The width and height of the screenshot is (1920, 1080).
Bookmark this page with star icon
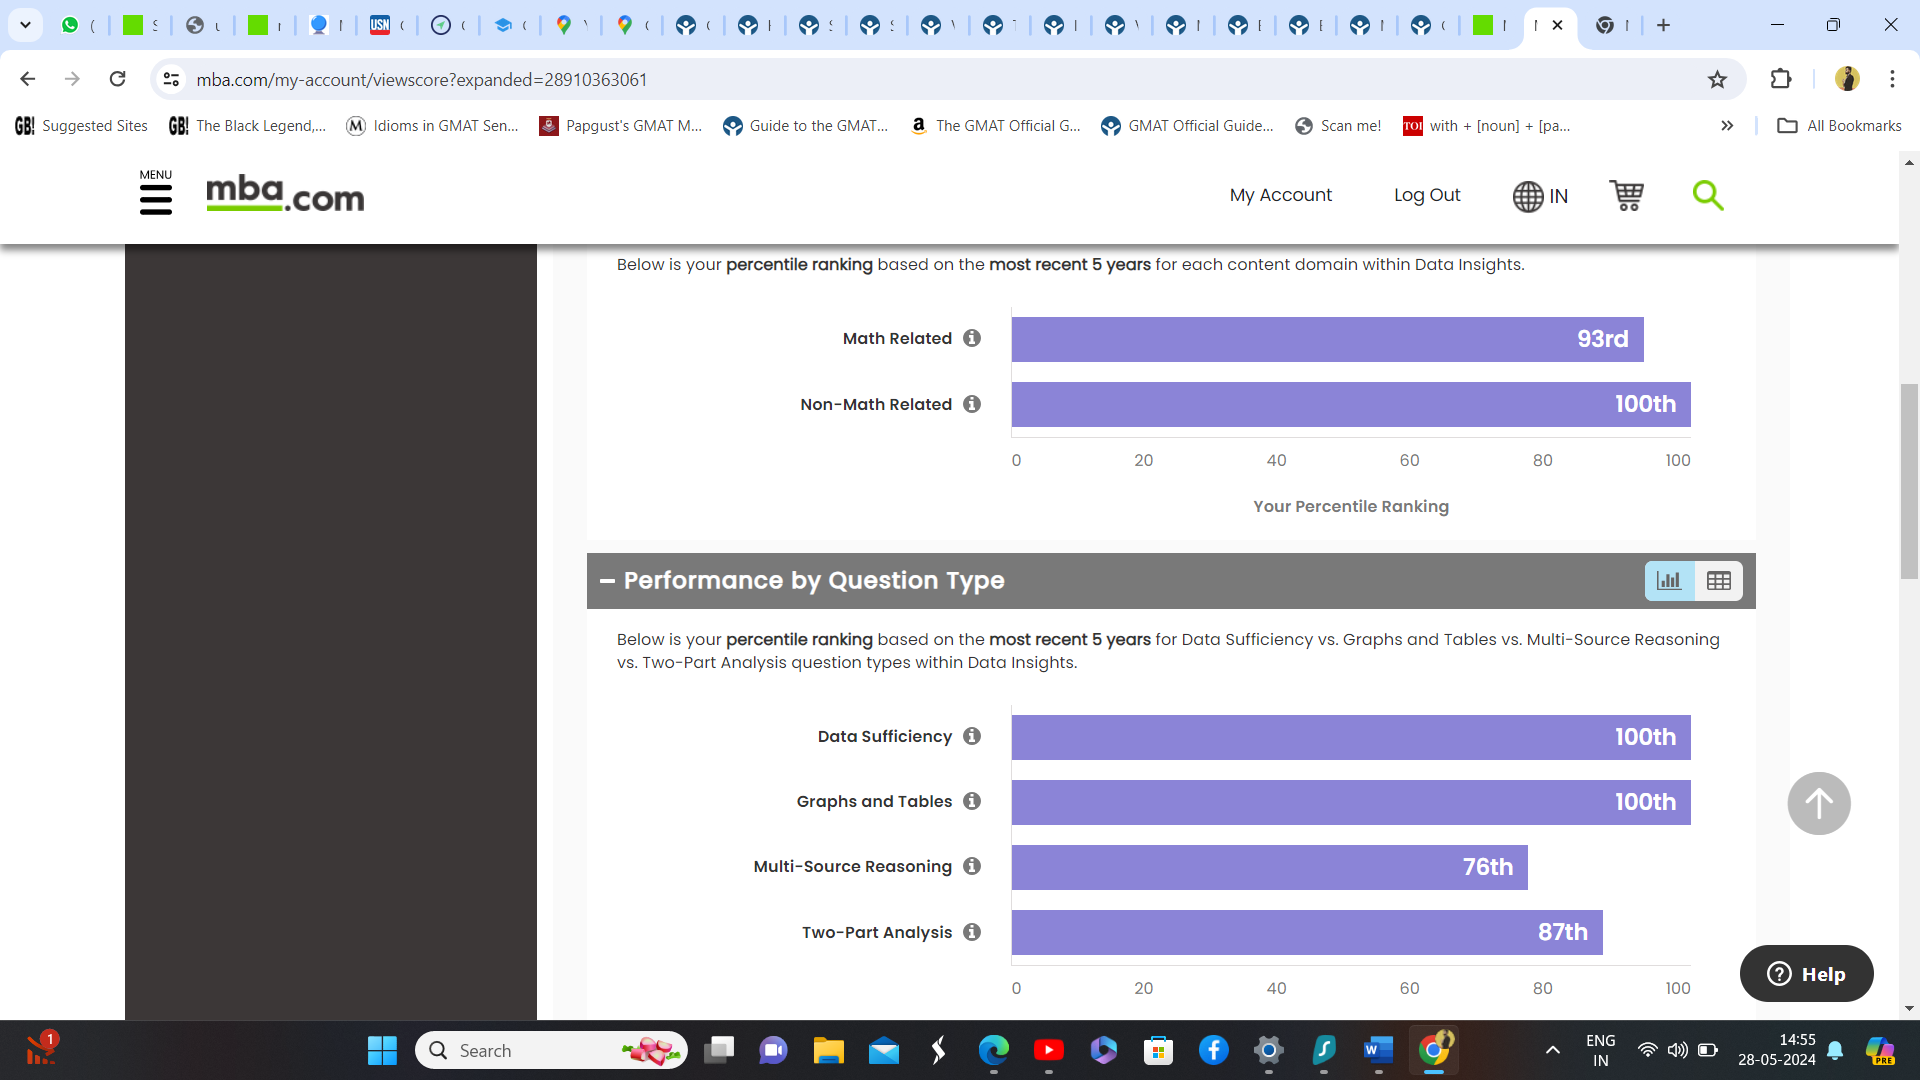1717,79
